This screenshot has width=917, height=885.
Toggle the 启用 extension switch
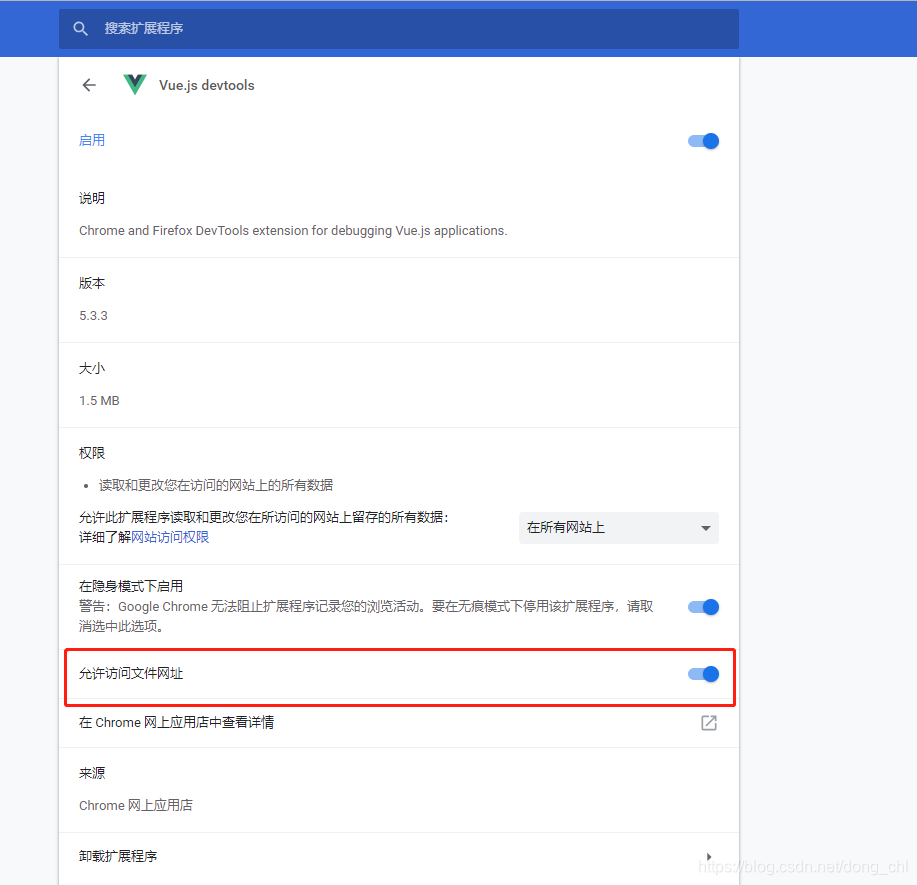[703, 141]
